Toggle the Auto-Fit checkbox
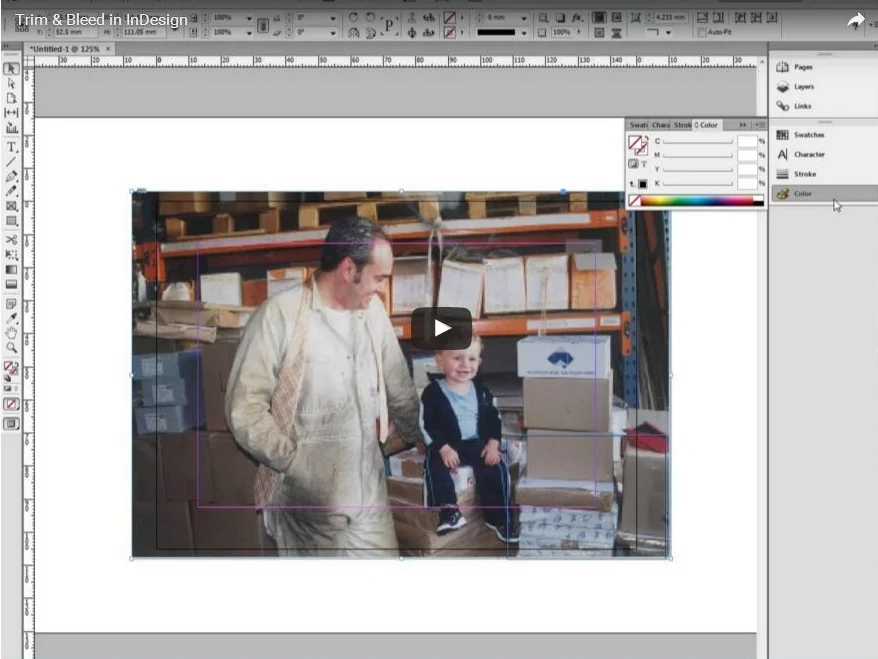The height and width of the screenshot is (659, 878). click(x=702, y=33)
